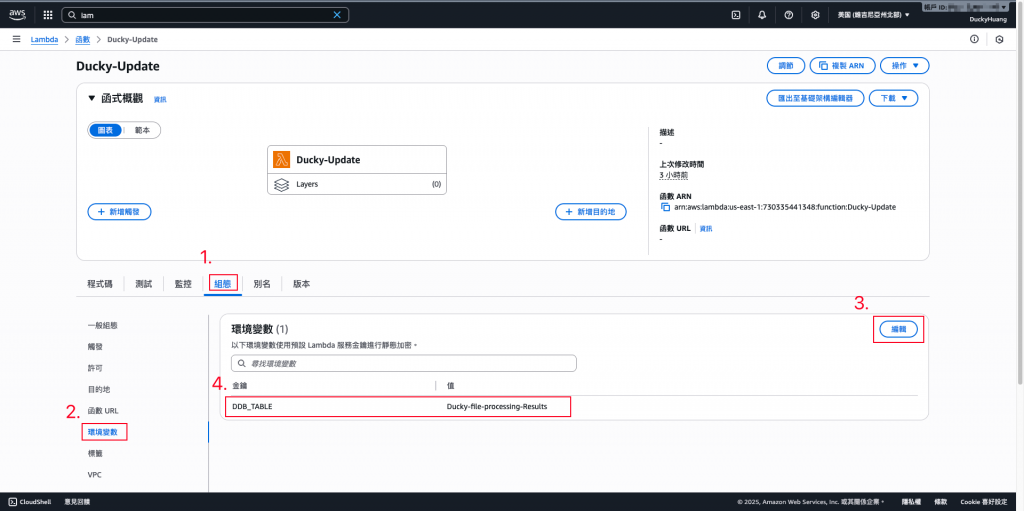
Task: Switch to the 測試 tab
Action: (x=144, y=284)
